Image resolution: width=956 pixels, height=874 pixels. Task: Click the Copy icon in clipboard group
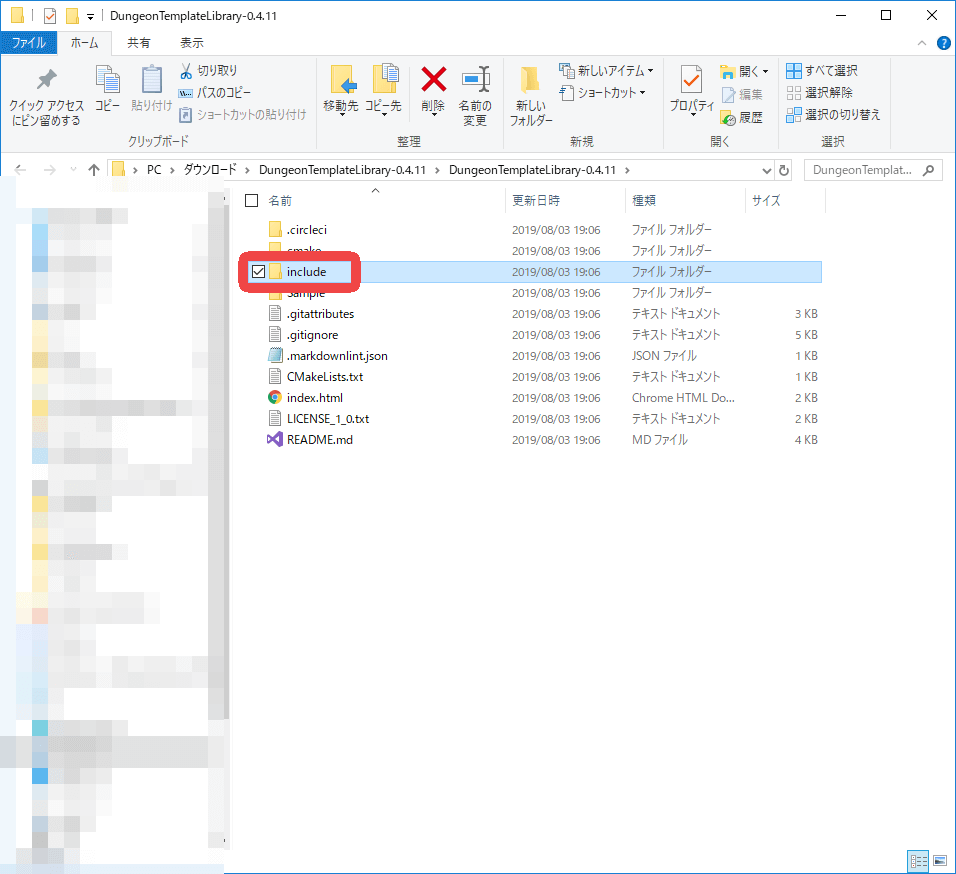(107, 80)
